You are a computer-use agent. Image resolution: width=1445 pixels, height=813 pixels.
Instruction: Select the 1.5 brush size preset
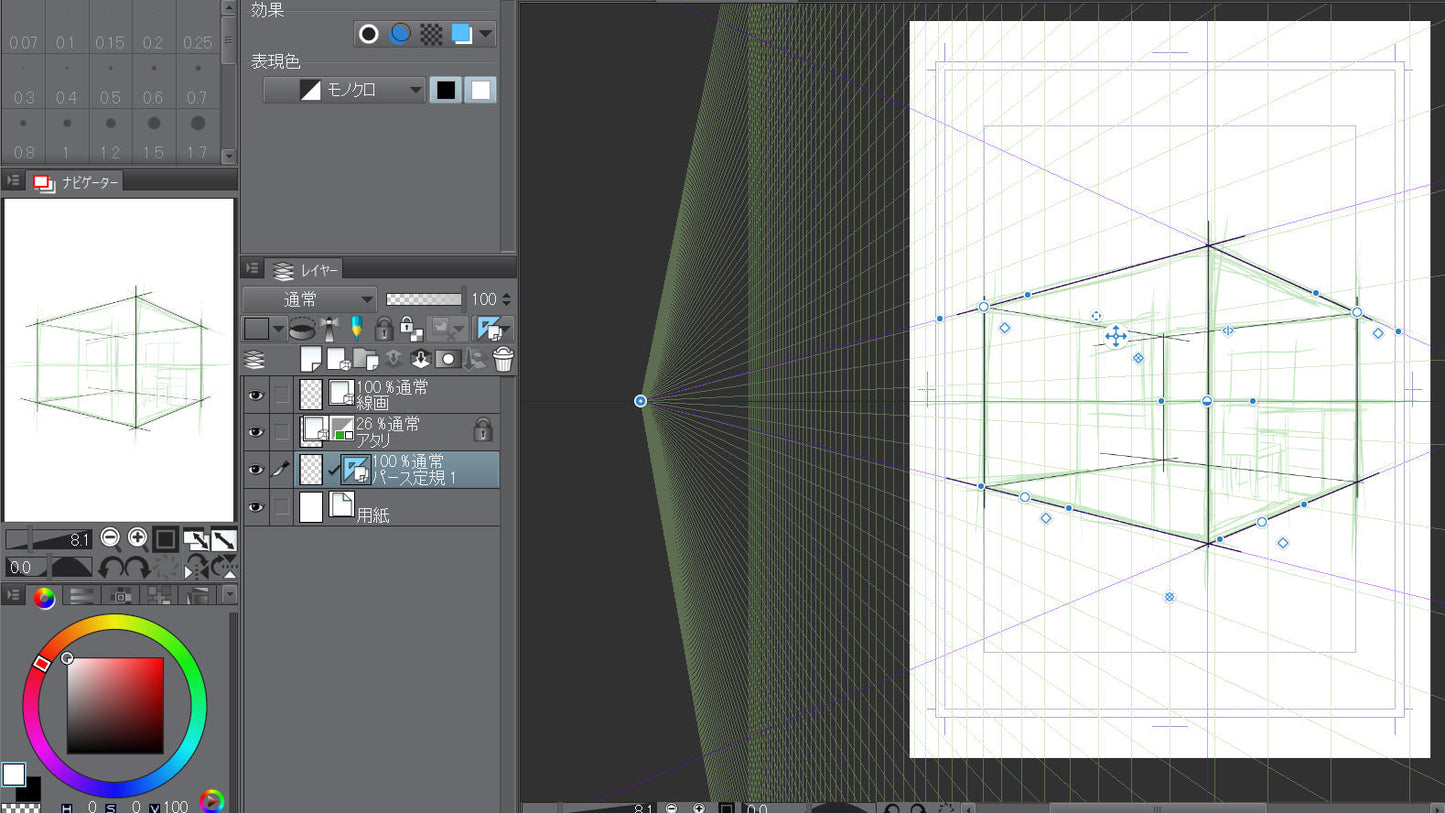click(x=153, y=136)
